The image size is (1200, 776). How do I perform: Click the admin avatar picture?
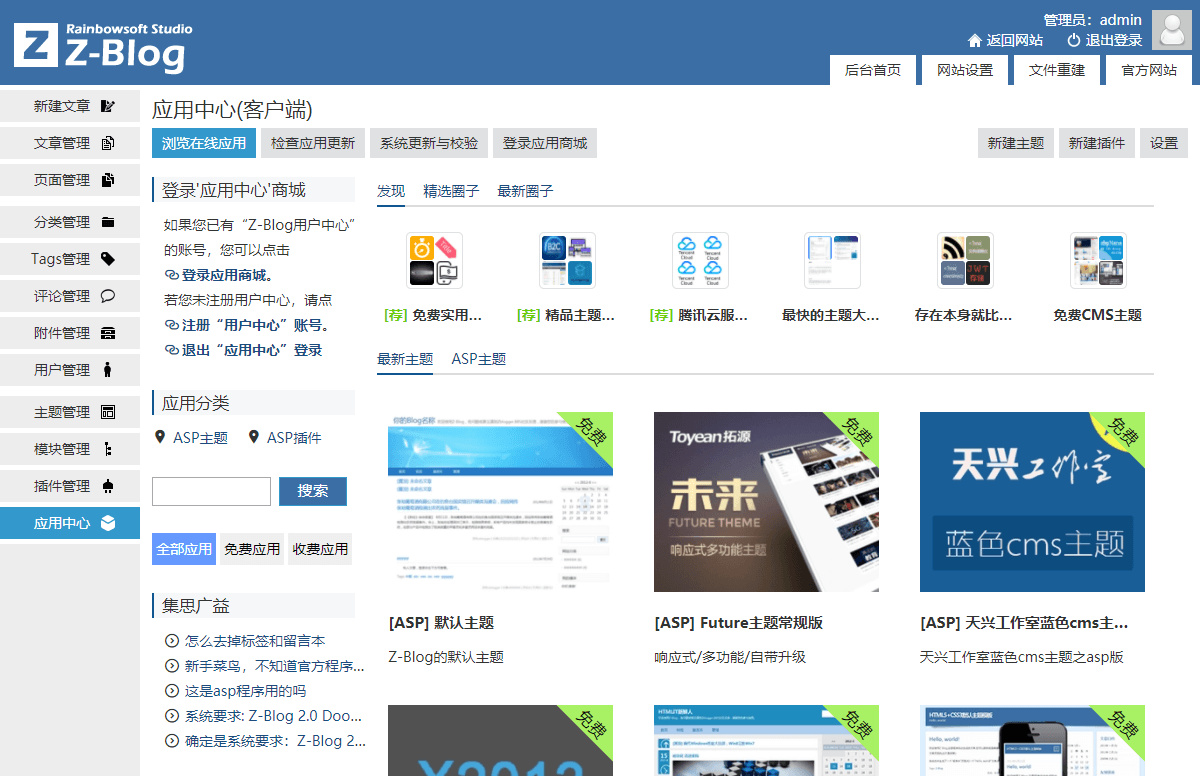(x=1171, y=30)
